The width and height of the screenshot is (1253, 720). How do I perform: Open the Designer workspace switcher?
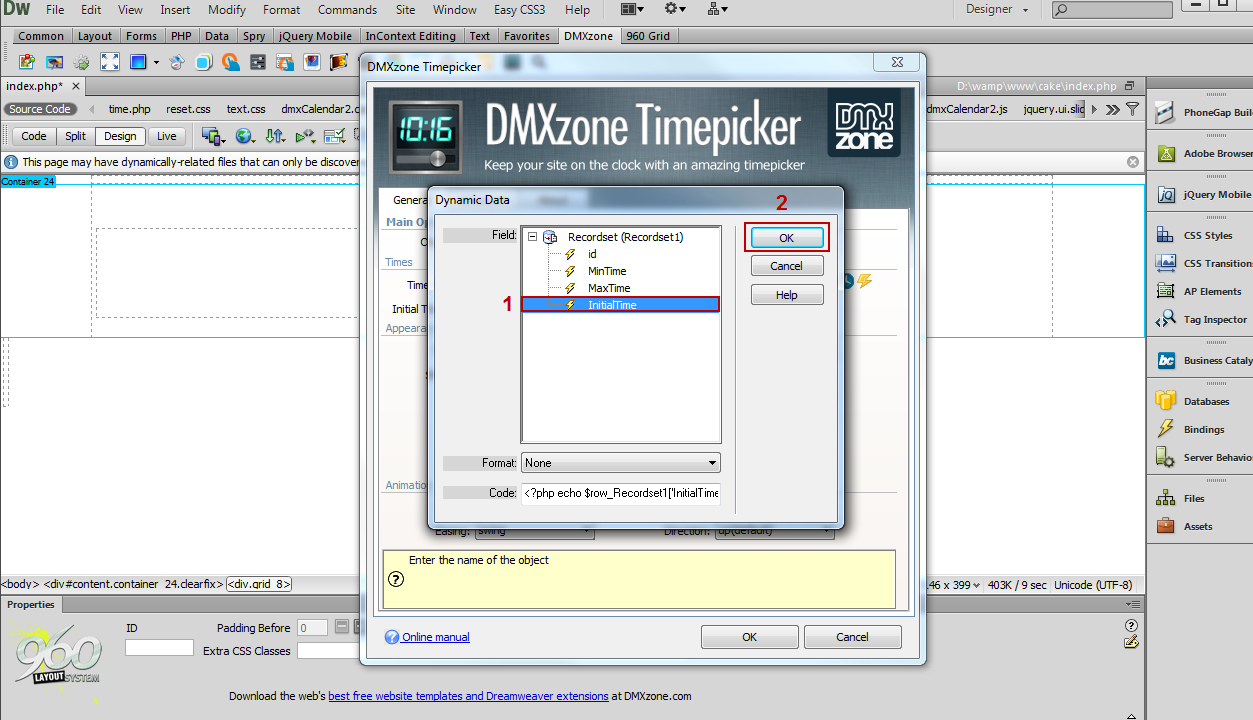(x=997, y=9)
